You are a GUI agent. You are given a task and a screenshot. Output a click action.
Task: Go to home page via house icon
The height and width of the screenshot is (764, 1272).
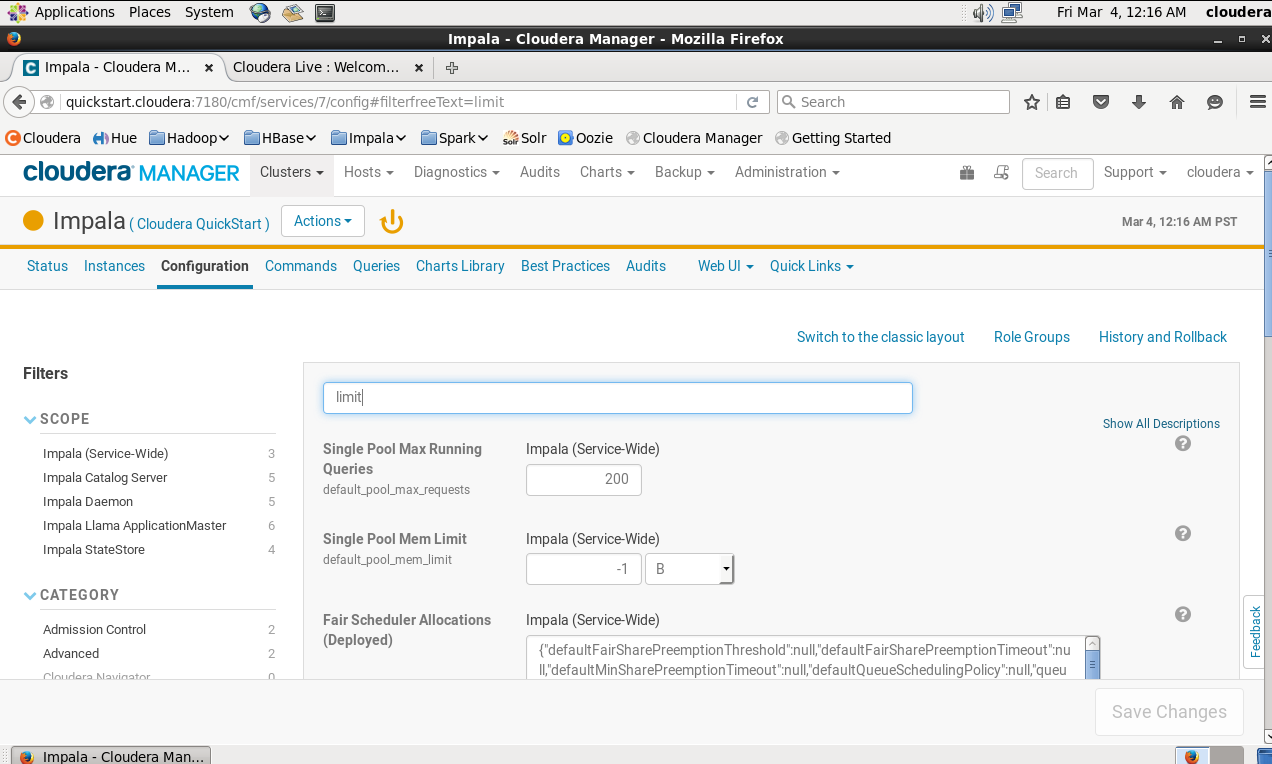click(1177, 102)
